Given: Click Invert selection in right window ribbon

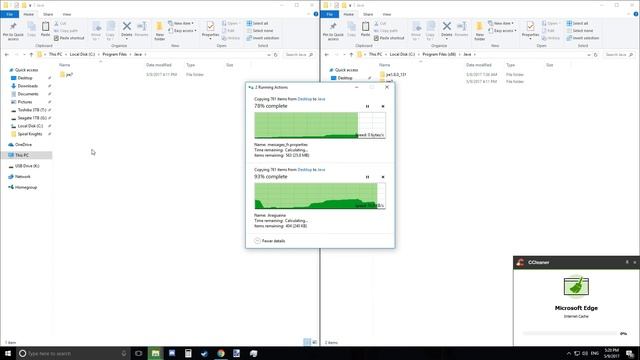Looking at the screenshot, I should (583, 38).
